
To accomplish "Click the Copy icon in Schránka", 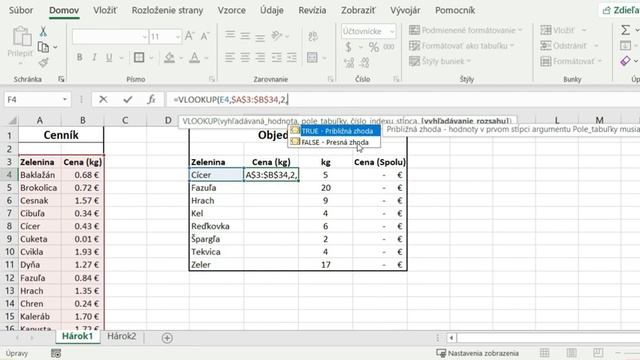I will click(x=43, y=47).
